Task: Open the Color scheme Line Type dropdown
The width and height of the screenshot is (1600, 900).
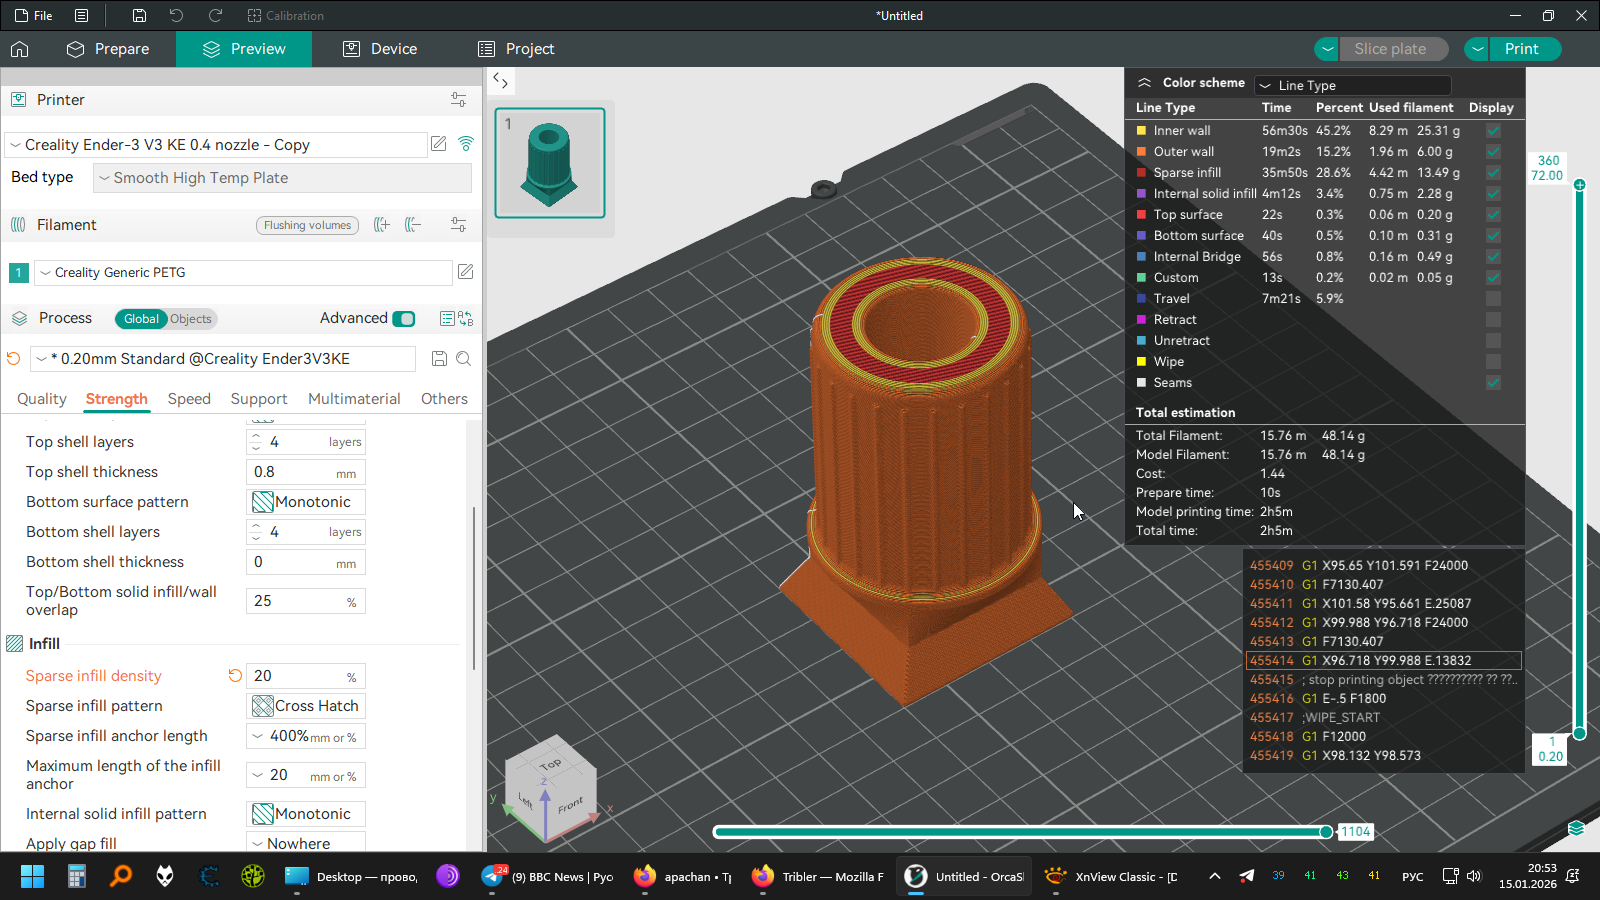Action: pos(1352,86)
